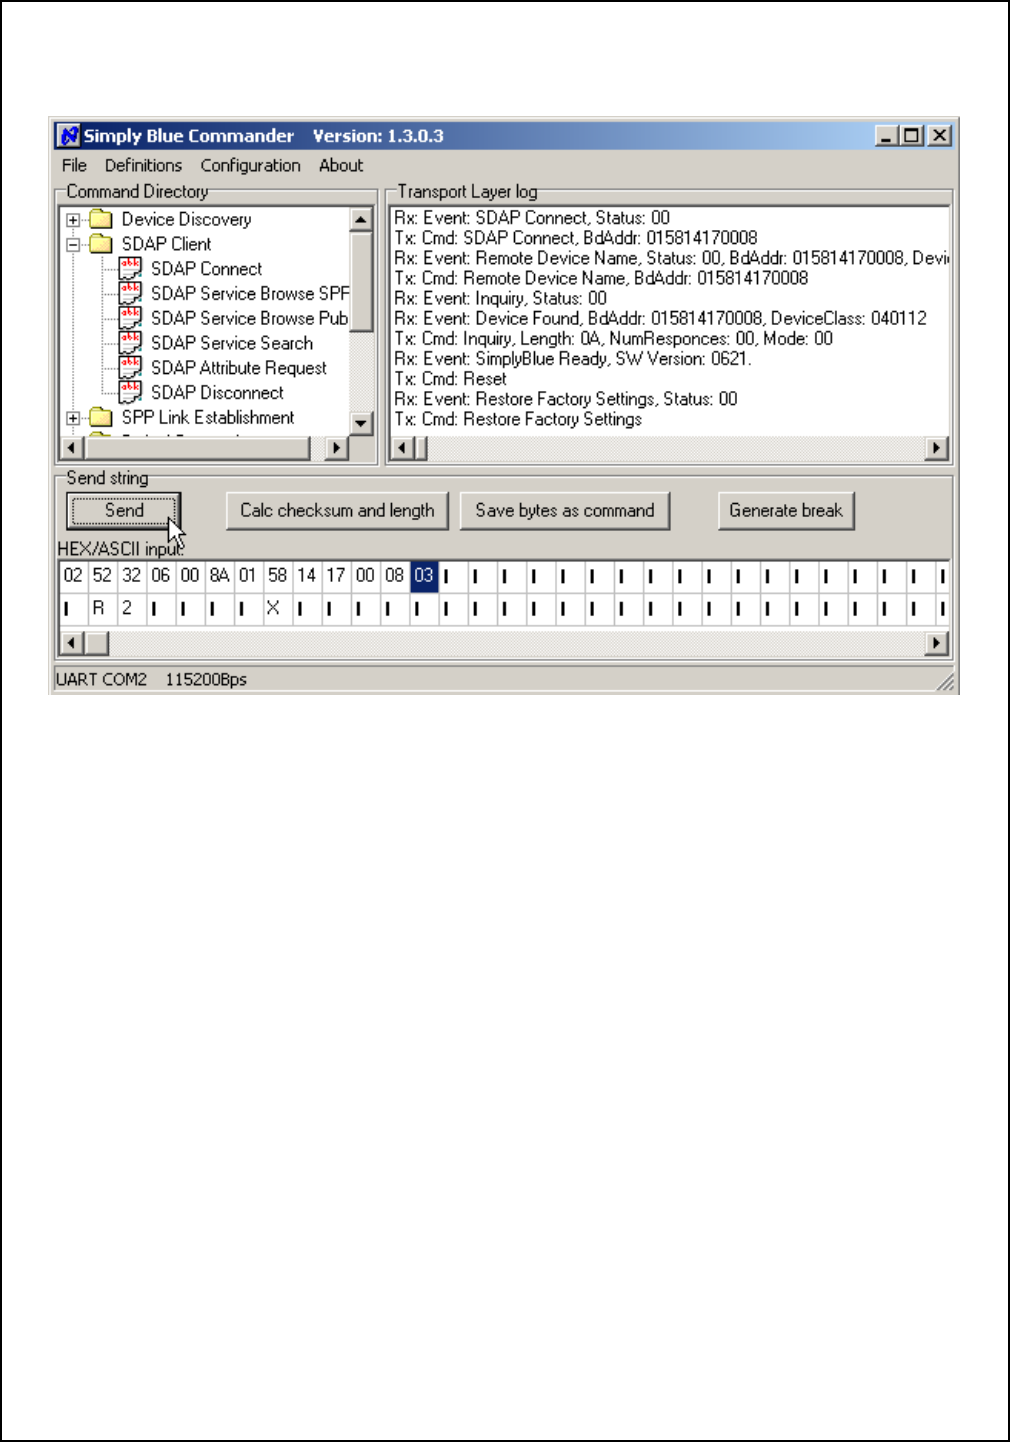Viewport: 1010px width, 1442px height.
Task: Click down arrow of Command Directory scrollbar
Action: click(x=362, y=423)
